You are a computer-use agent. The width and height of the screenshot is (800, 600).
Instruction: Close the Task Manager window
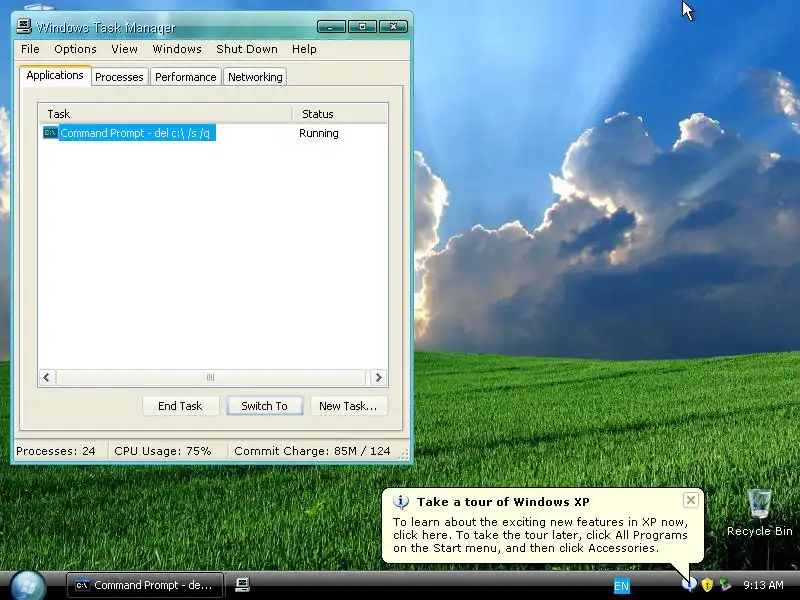[x=393, y=27]
